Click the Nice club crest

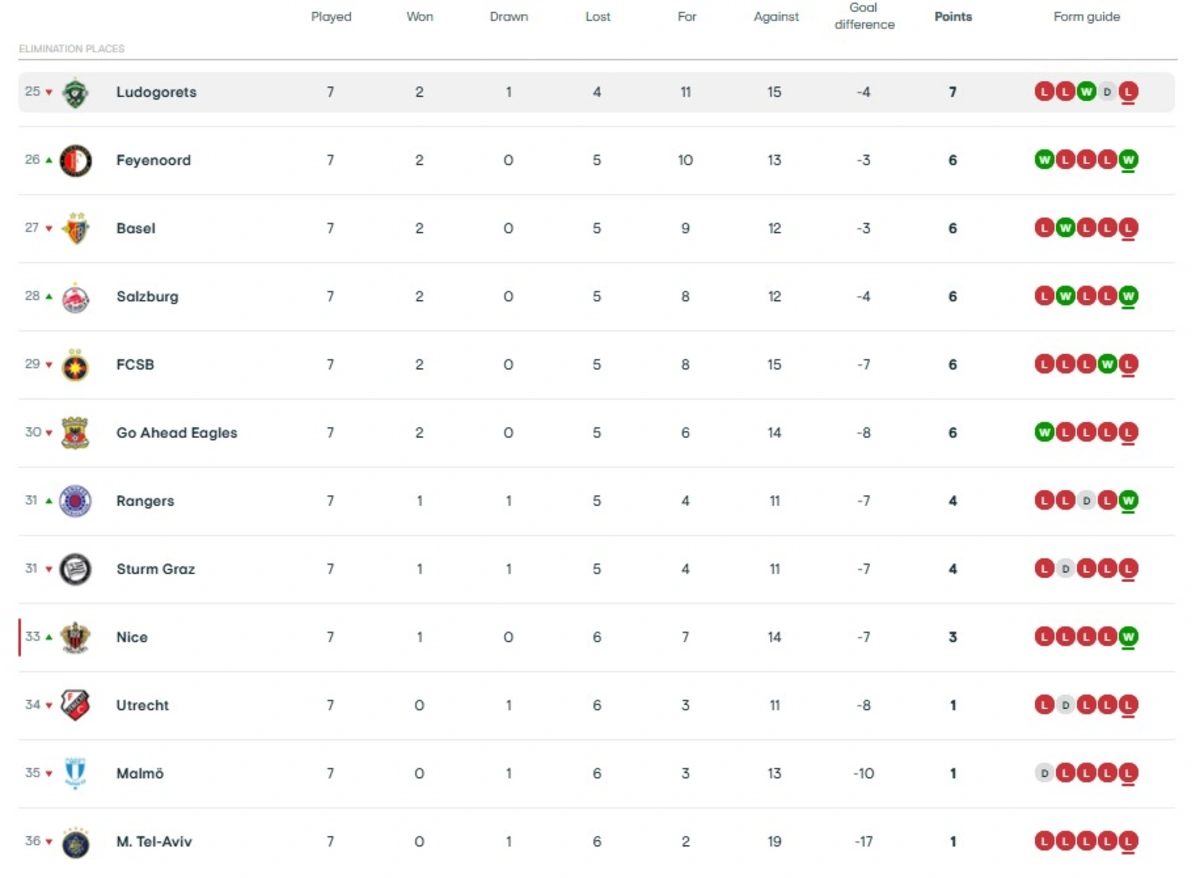(75, 637)
